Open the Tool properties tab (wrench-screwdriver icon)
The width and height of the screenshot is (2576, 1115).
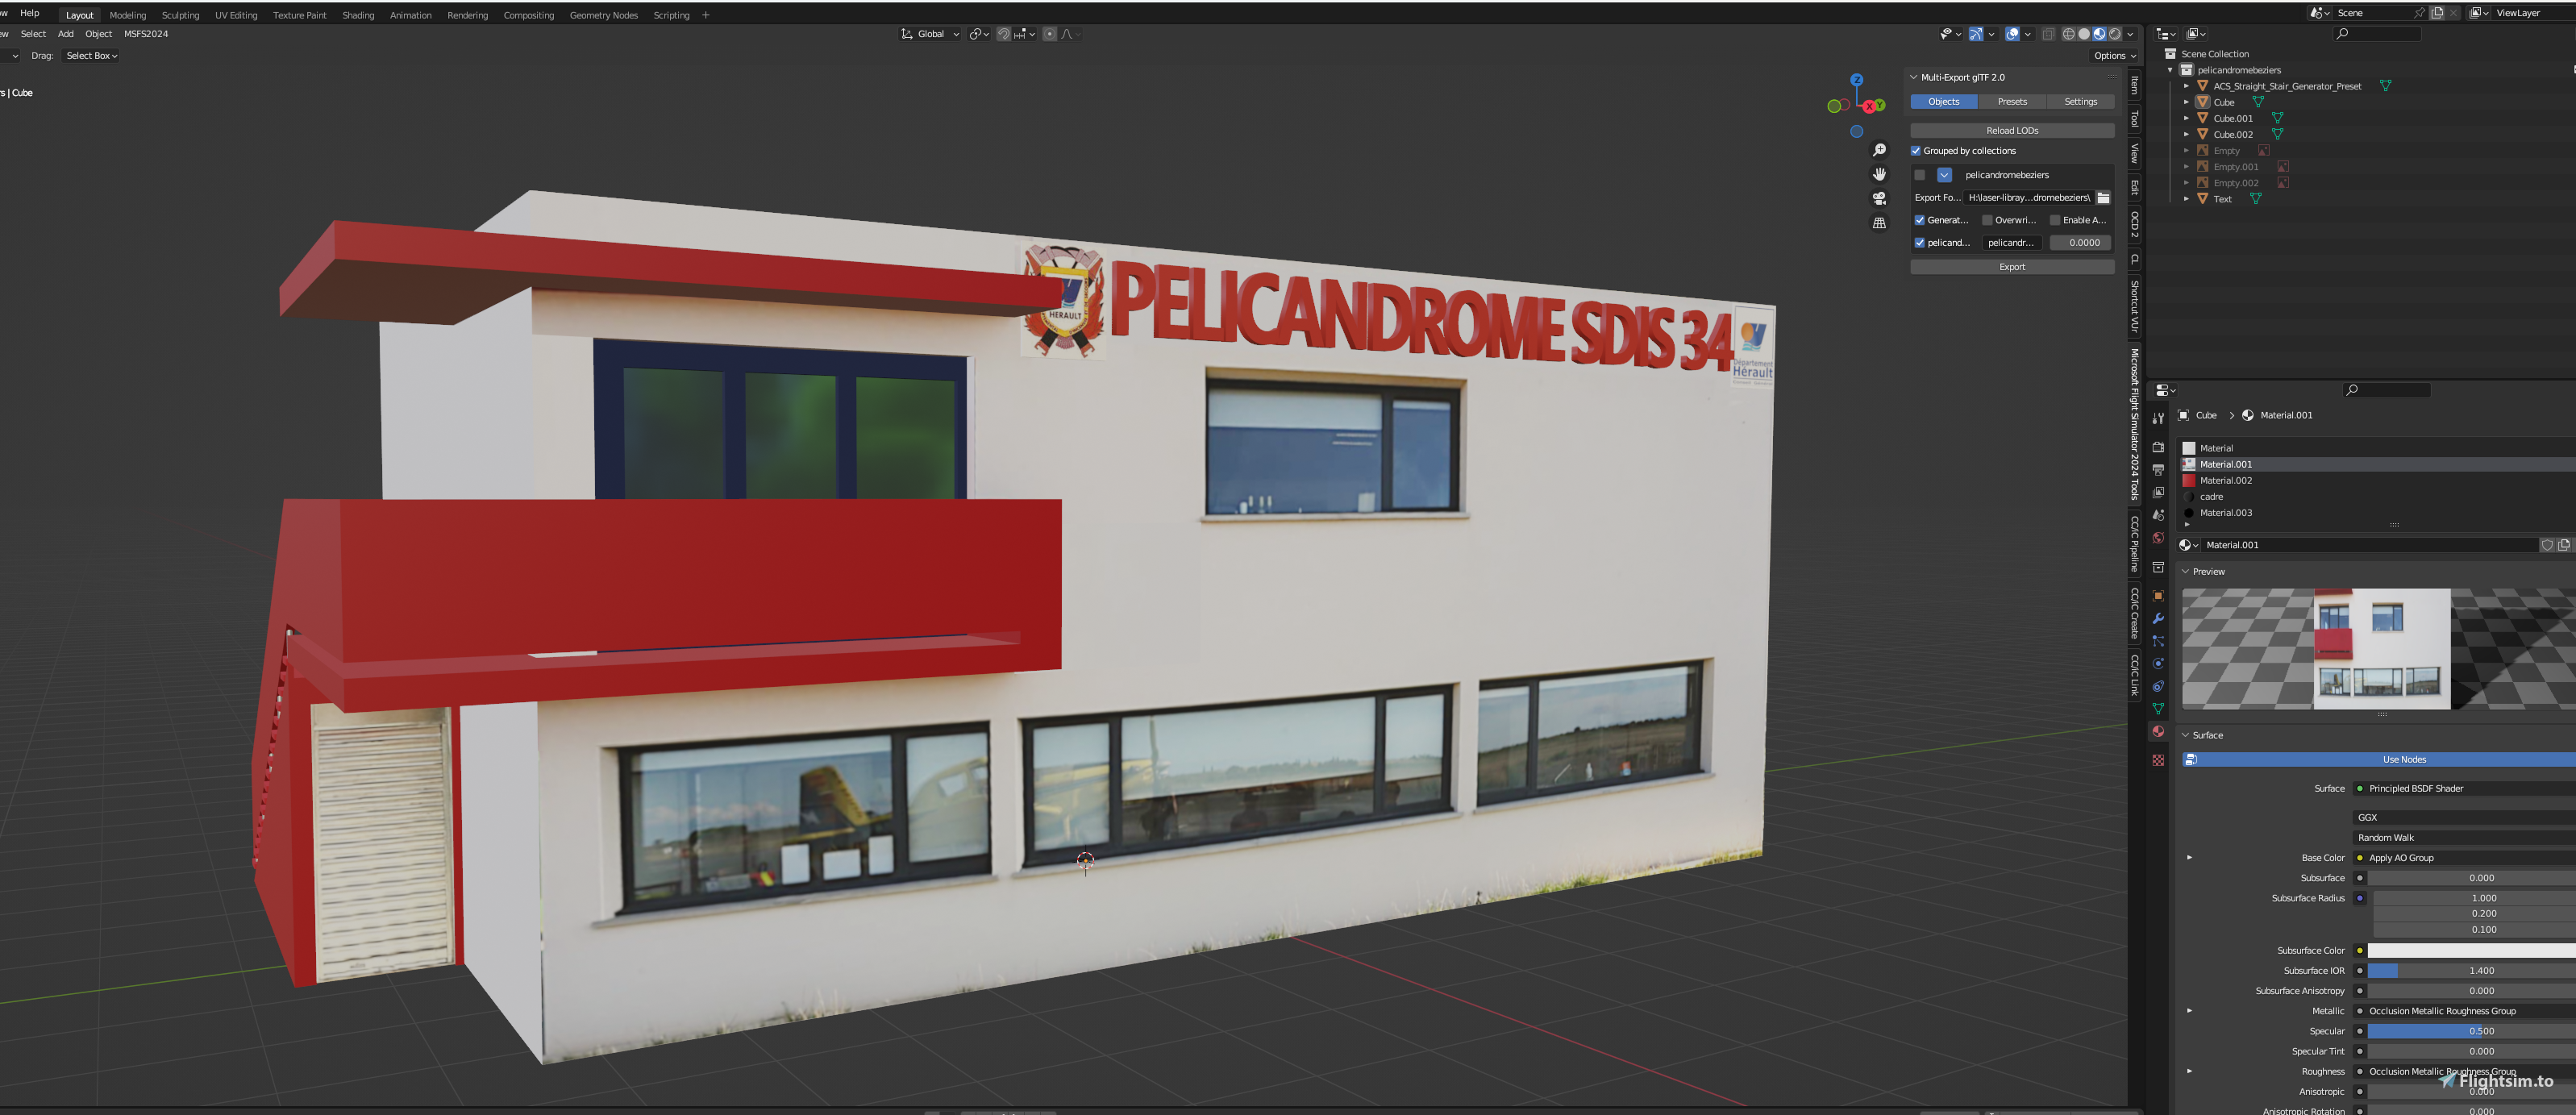point(2158,418)
